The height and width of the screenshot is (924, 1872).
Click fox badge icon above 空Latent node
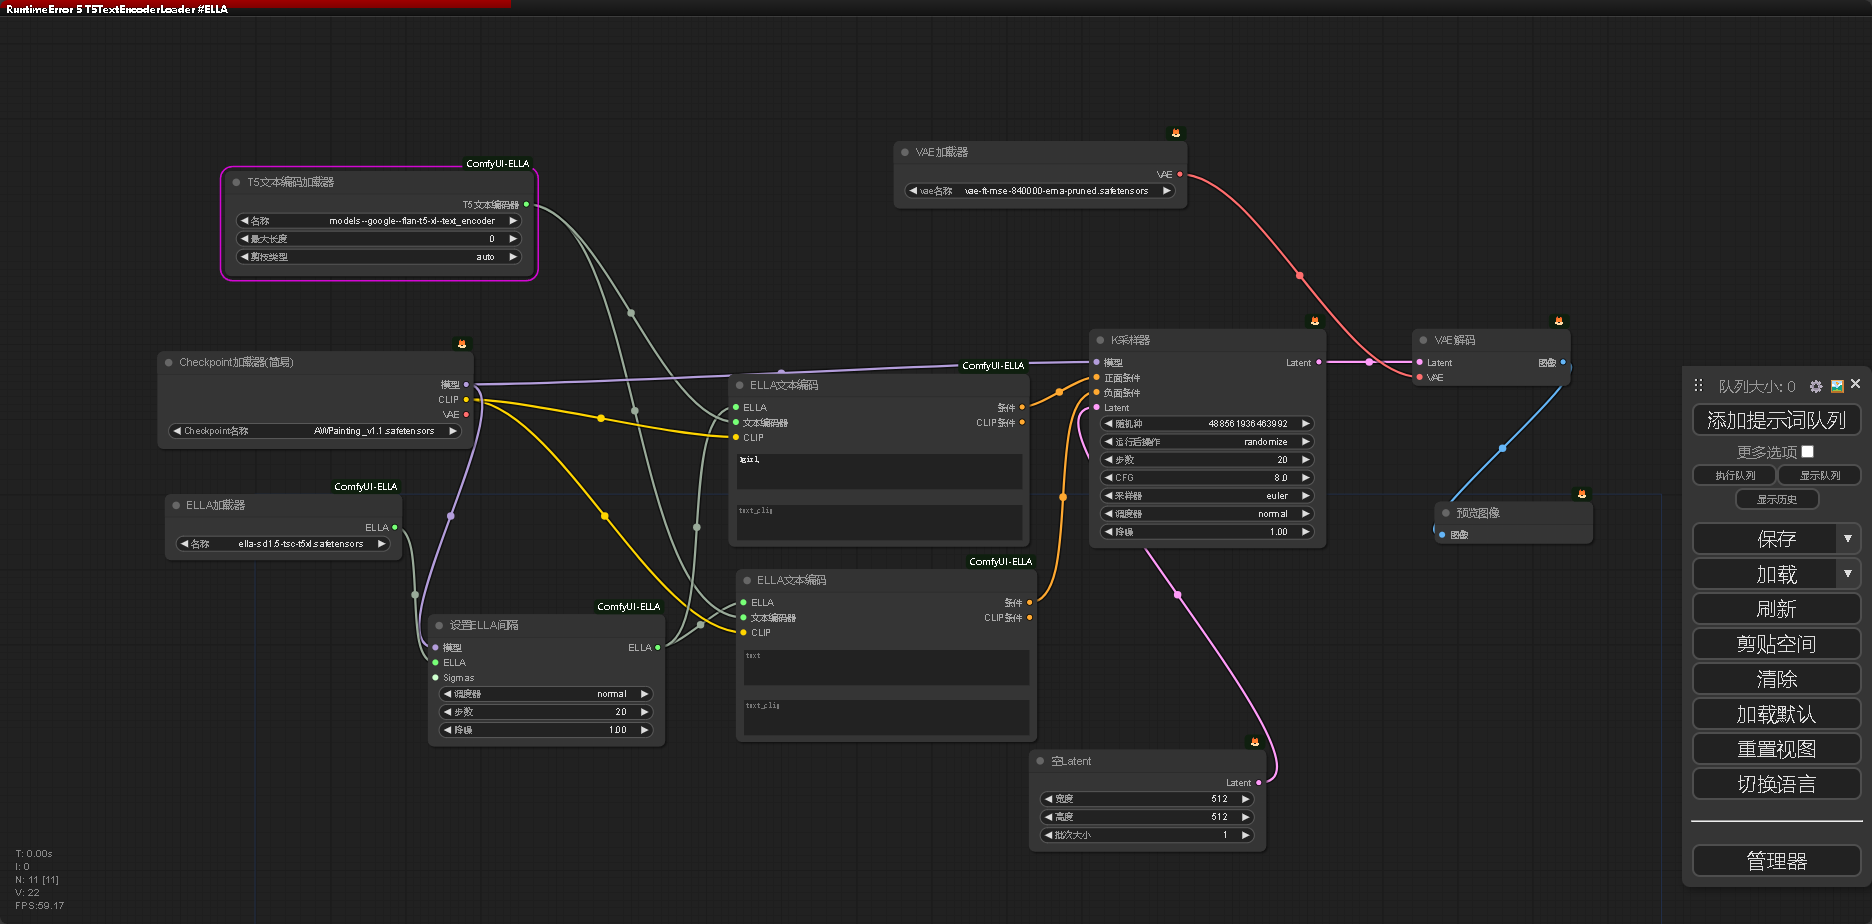[x=1255, y=742]
